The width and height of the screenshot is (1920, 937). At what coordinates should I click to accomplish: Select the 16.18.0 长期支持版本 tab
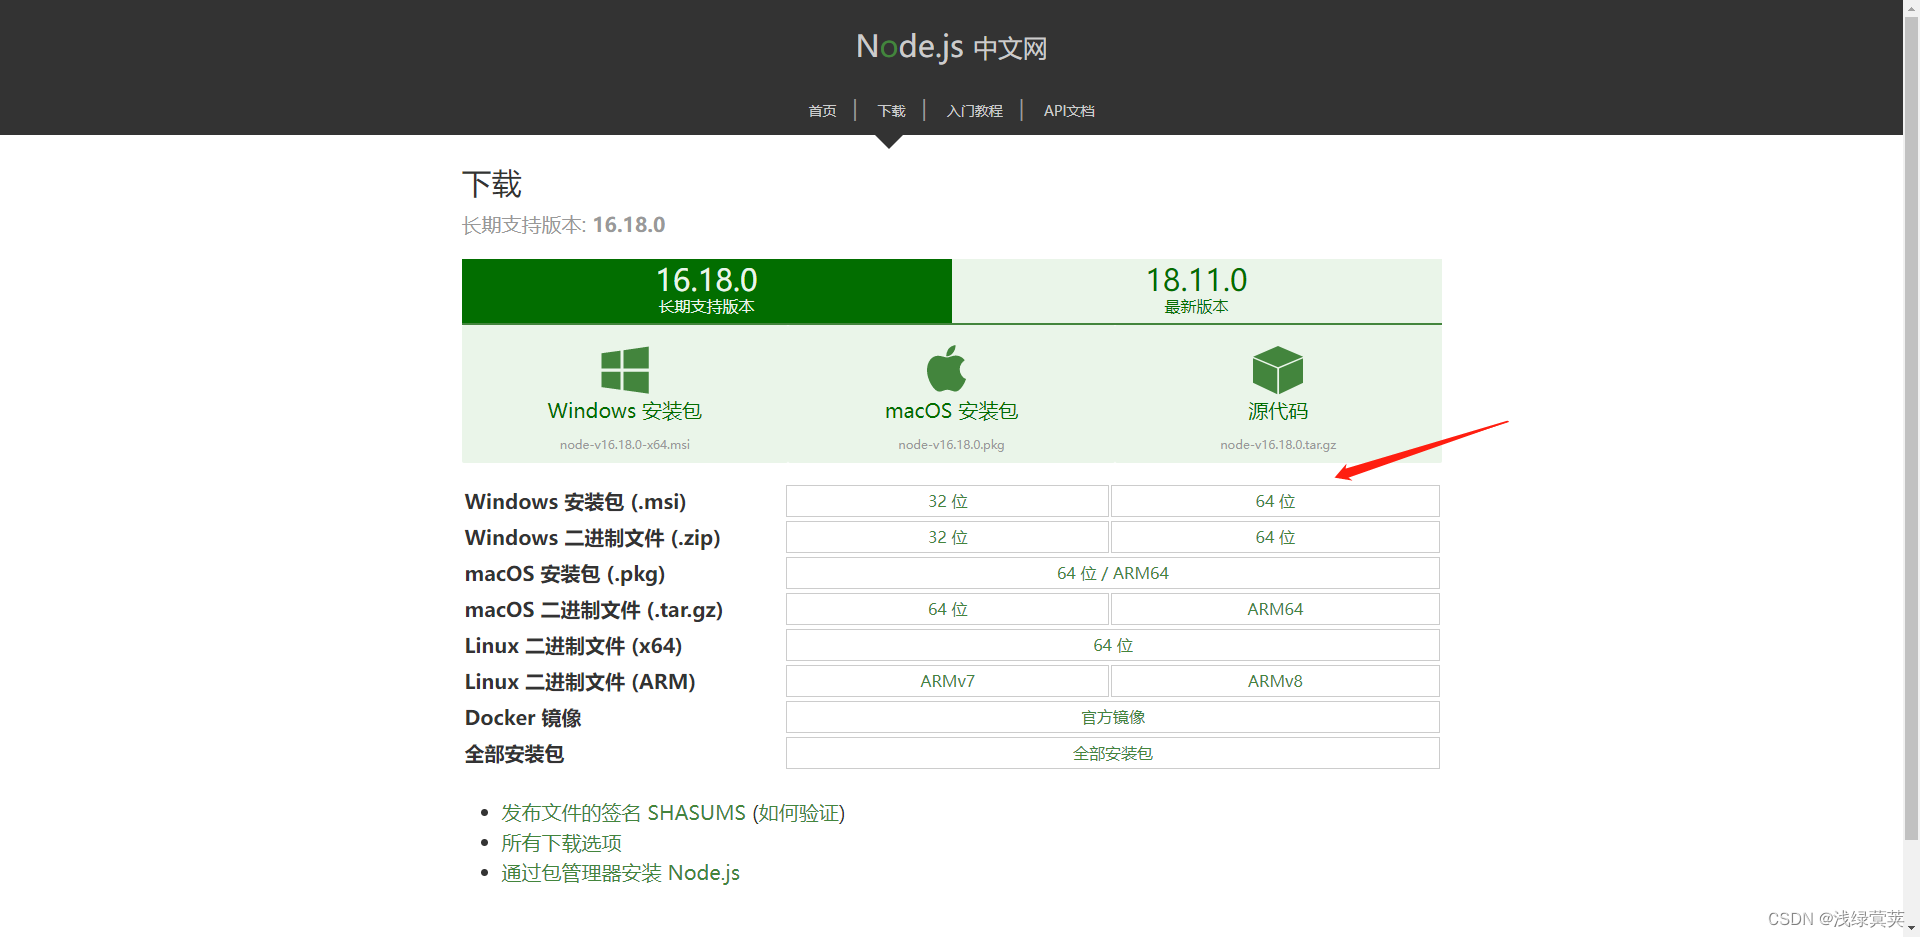(707, 291)
